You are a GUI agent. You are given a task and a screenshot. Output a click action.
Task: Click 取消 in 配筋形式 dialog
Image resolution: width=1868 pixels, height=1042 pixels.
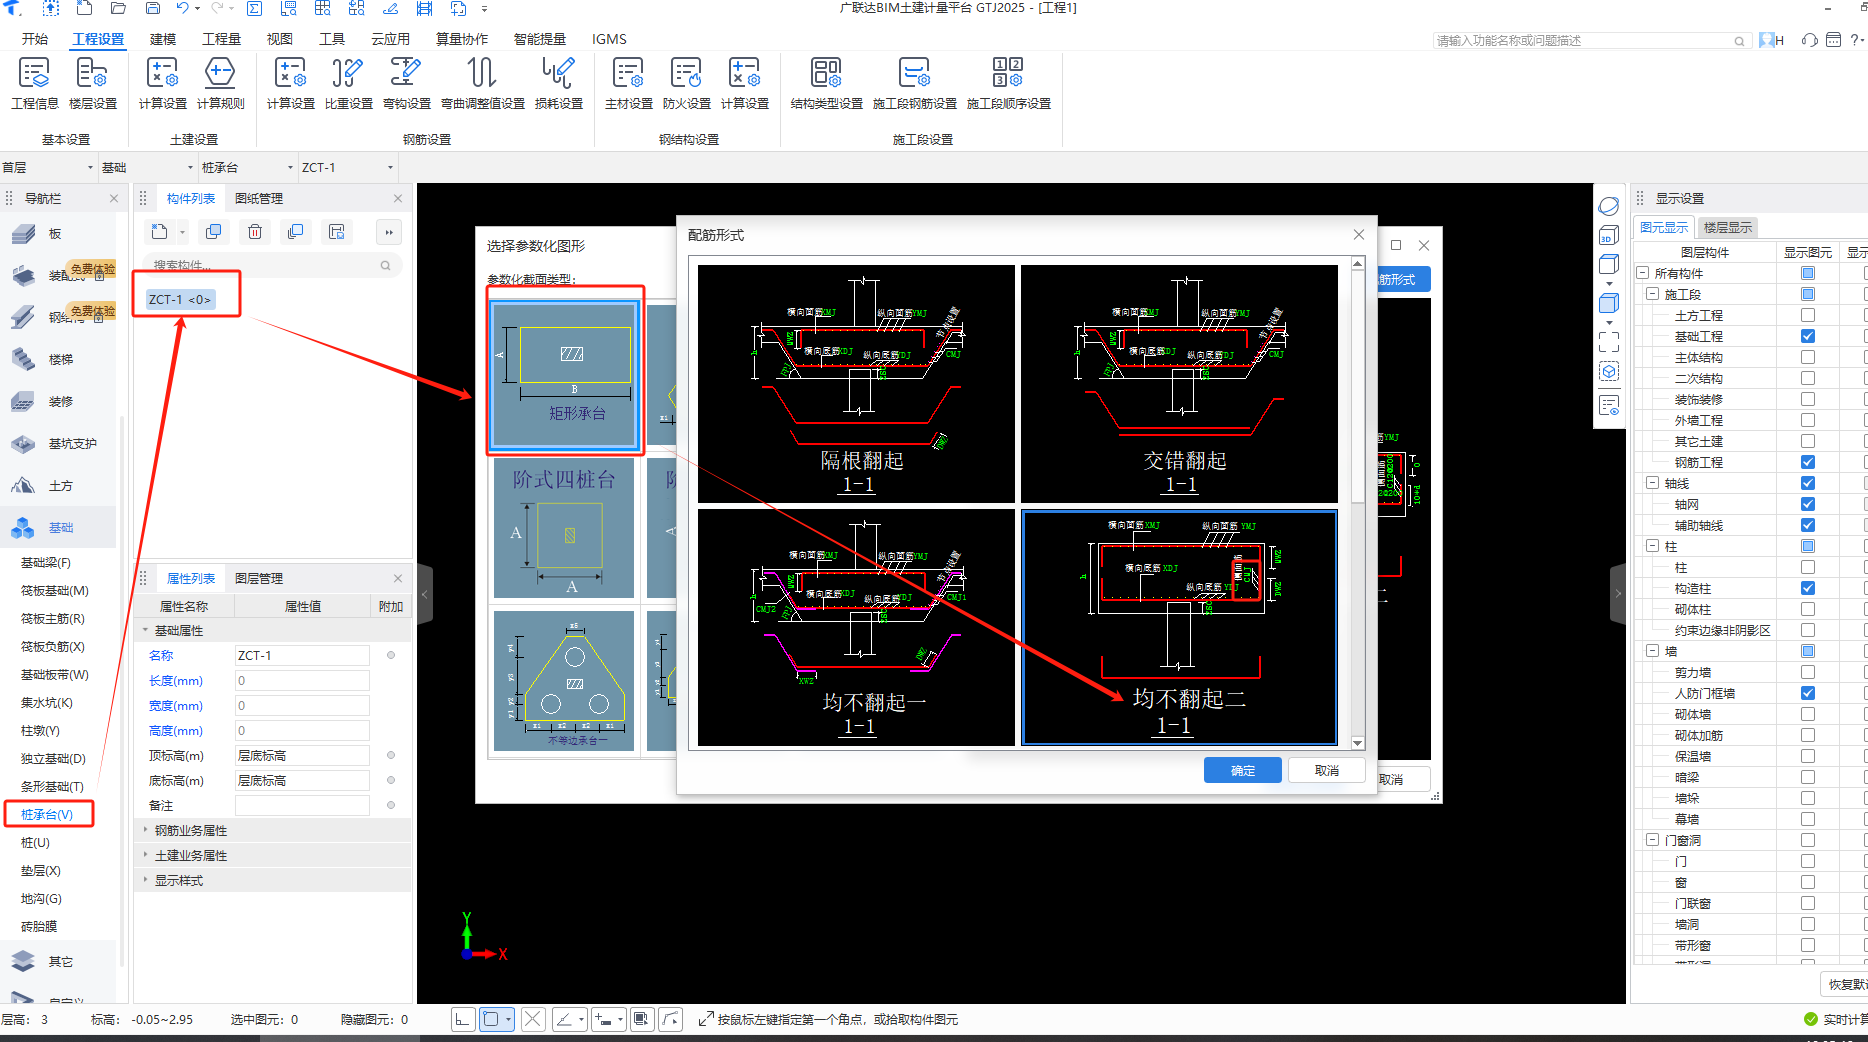(1327, 770)
